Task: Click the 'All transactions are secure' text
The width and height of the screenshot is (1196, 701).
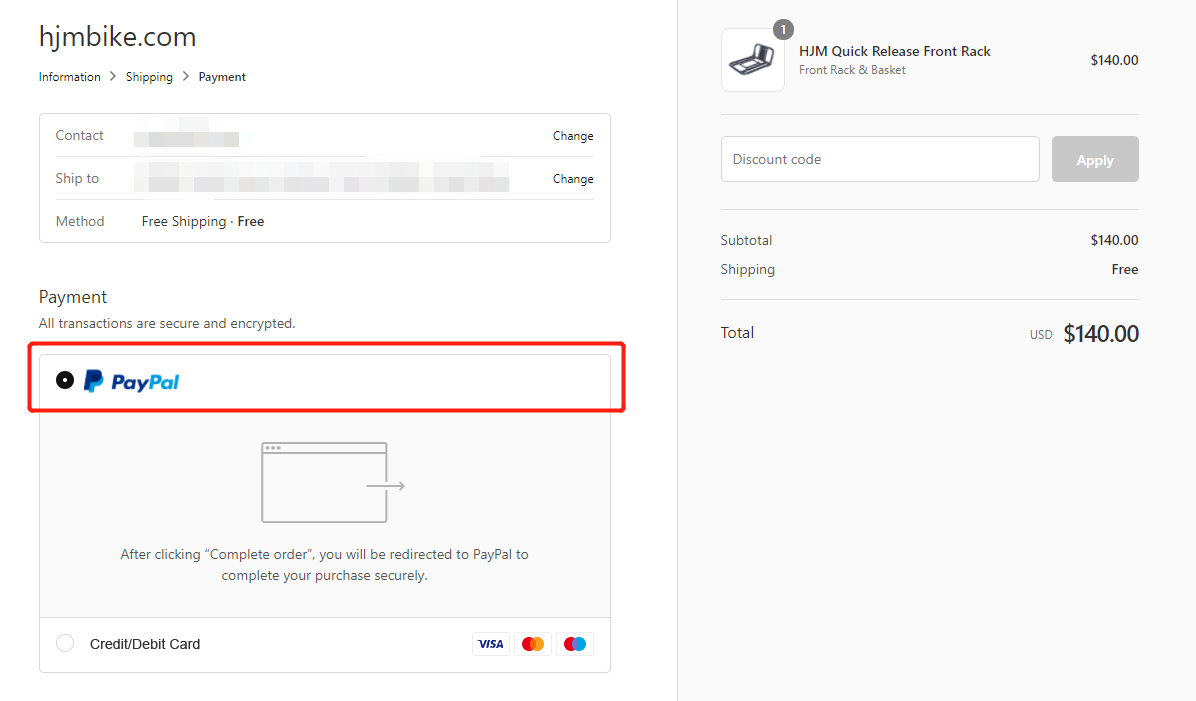Action: point(167,323)
